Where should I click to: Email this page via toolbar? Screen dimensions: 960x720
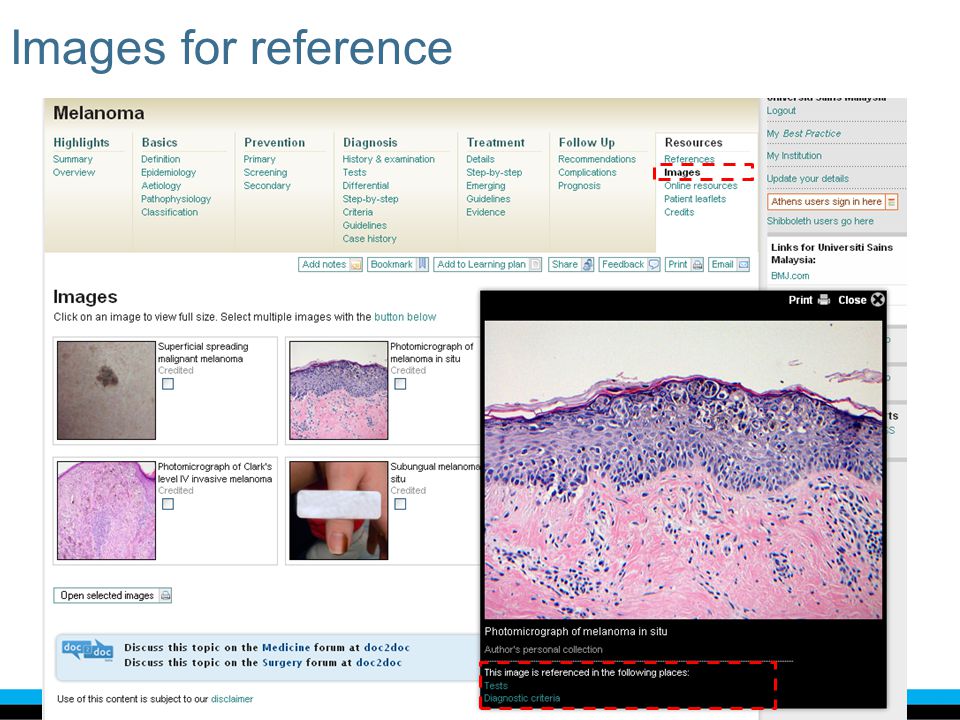[x=729, y=264]
